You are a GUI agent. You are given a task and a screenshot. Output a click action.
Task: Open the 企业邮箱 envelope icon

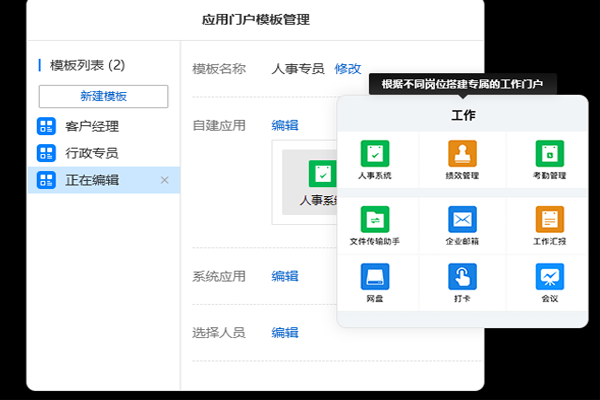tap(462, 219)
